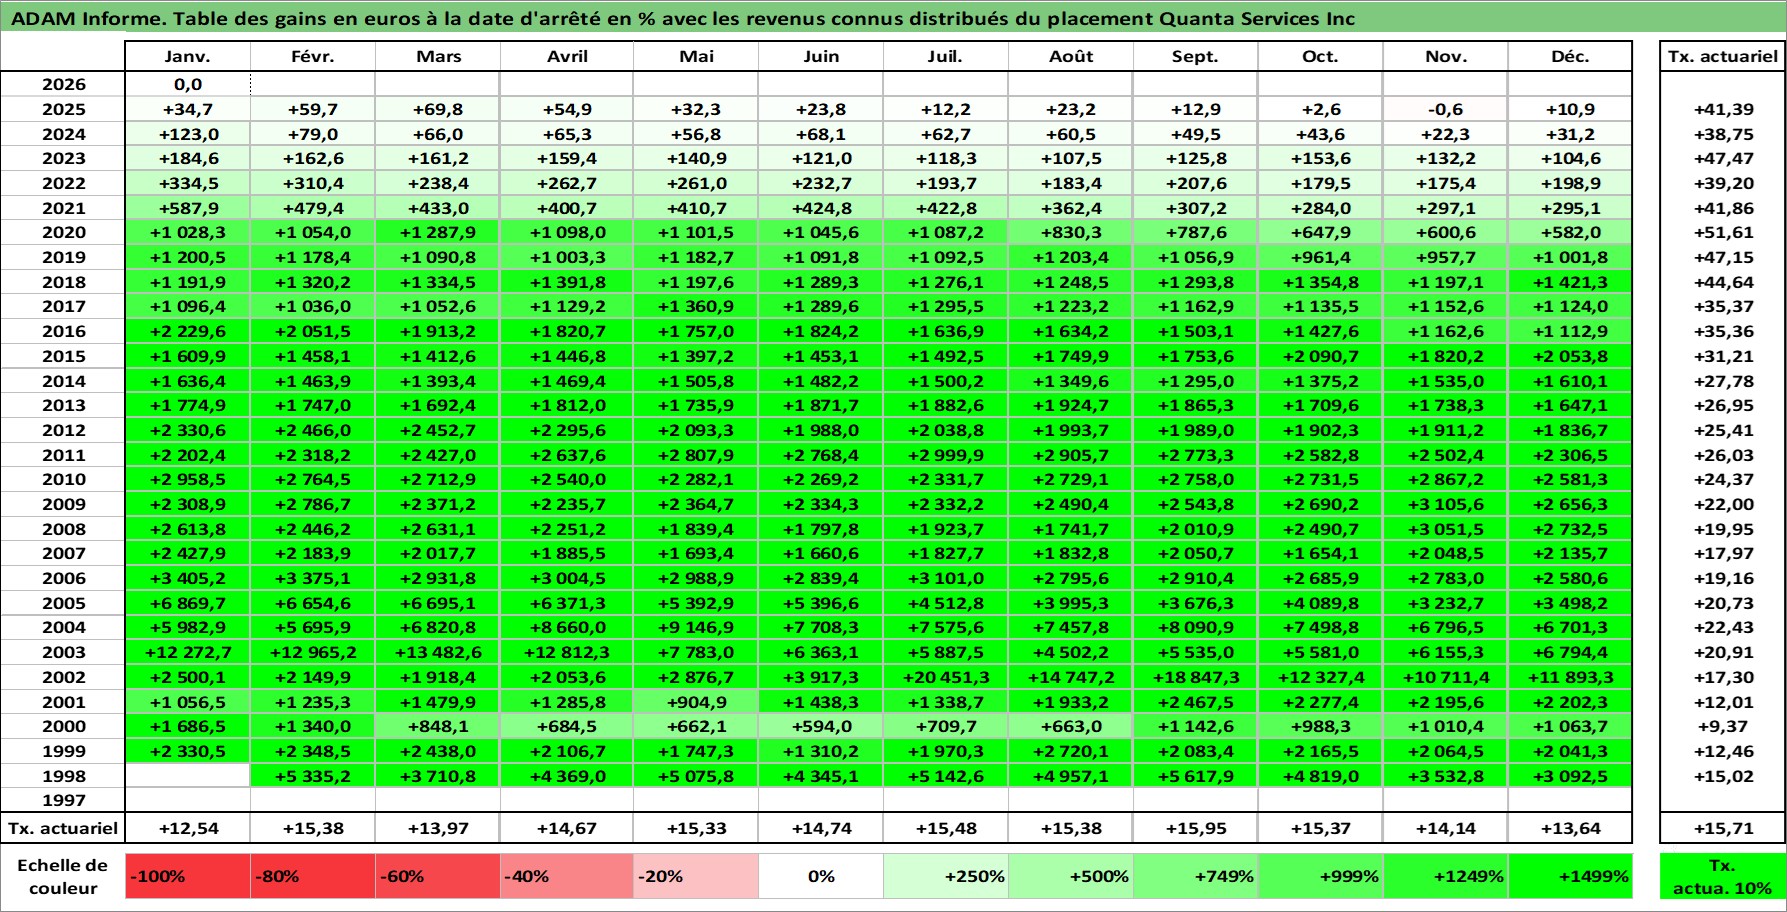Click the +9 146,9 cell in Mai 2004
The image size is (1787, 912).
pyautogui.click(x=696, y=627)
